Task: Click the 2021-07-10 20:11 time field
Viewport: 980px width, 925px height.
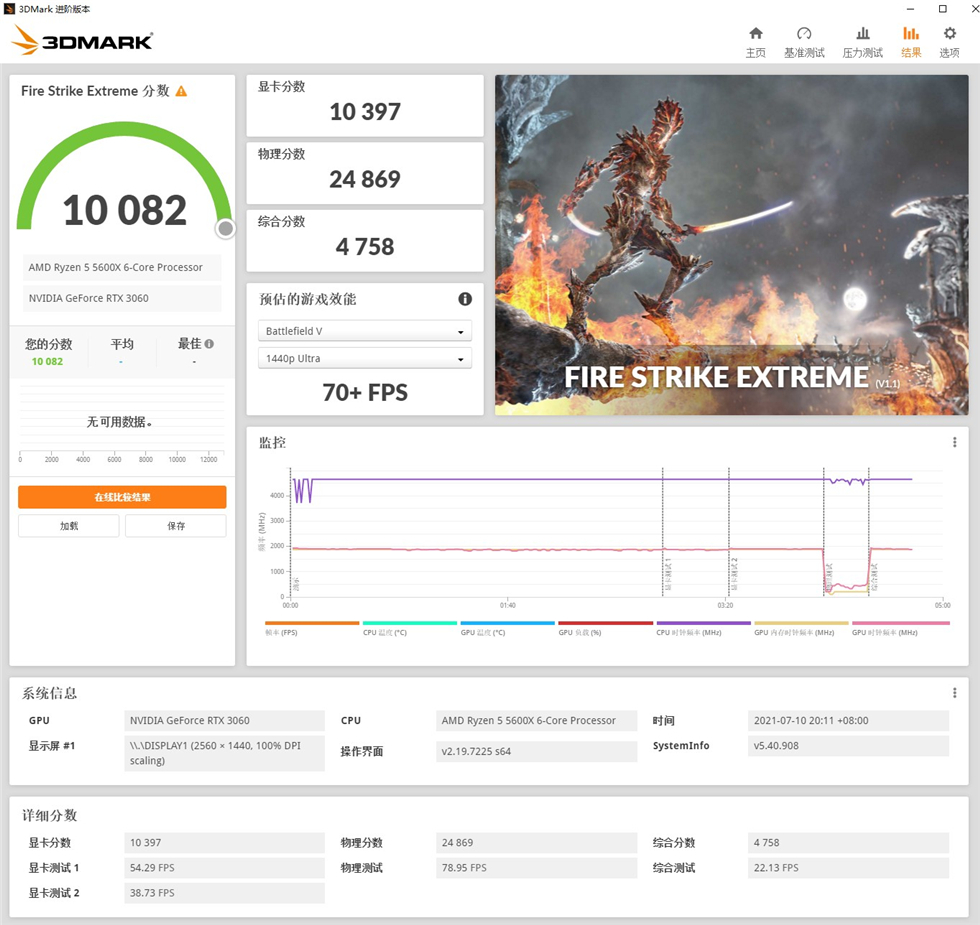Action: [848, 721]
